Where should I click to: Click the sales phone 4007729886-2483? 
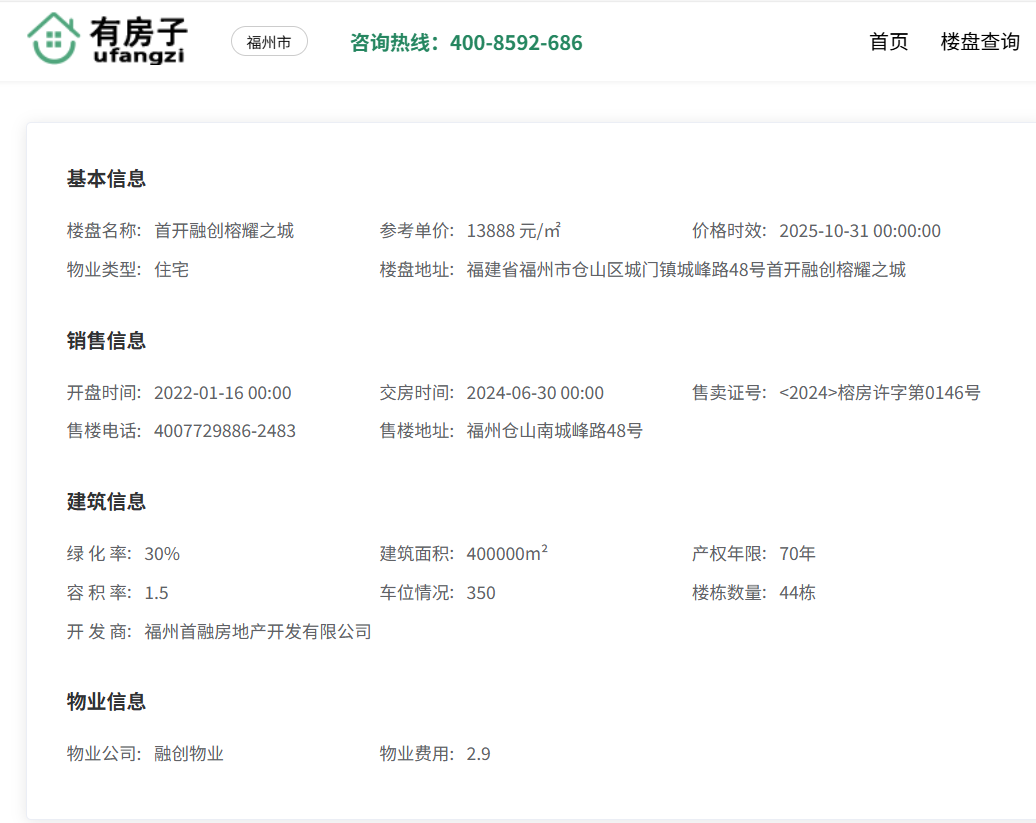225,431
